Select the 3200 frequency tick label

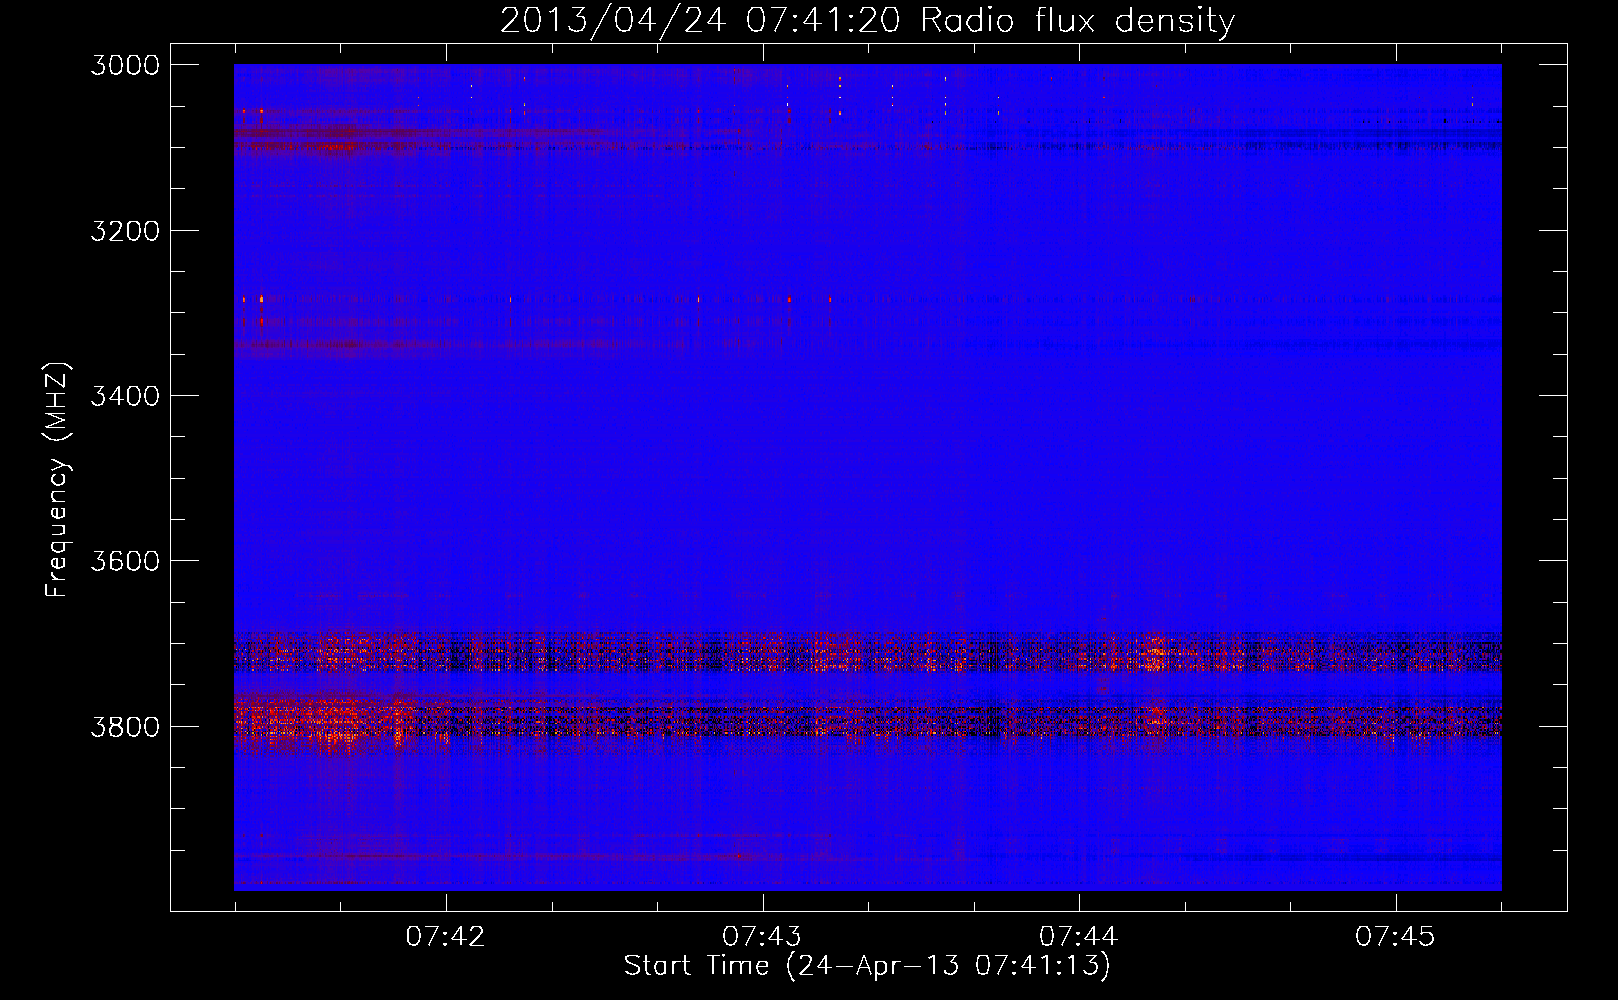coord(125,231)
